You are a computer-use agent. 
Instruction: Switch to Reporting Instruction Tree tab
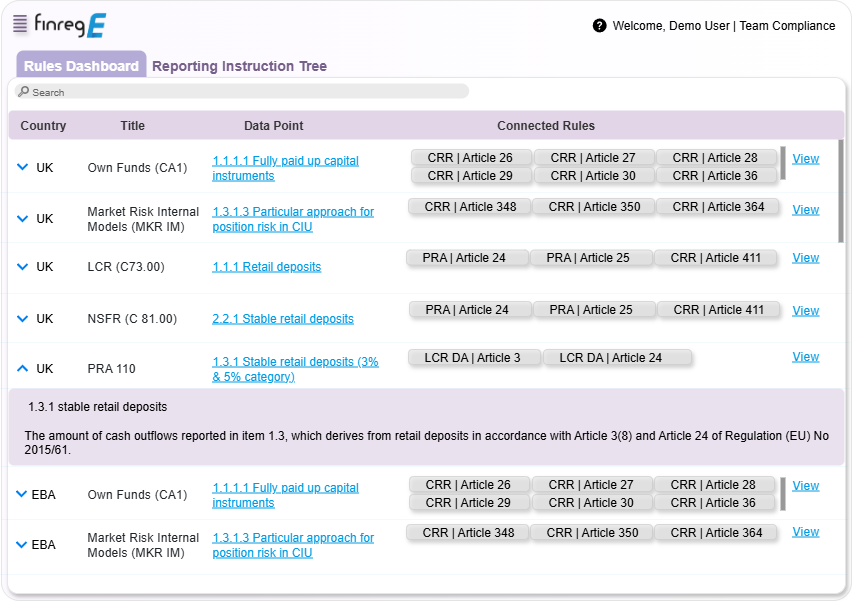tap(239, 66)
